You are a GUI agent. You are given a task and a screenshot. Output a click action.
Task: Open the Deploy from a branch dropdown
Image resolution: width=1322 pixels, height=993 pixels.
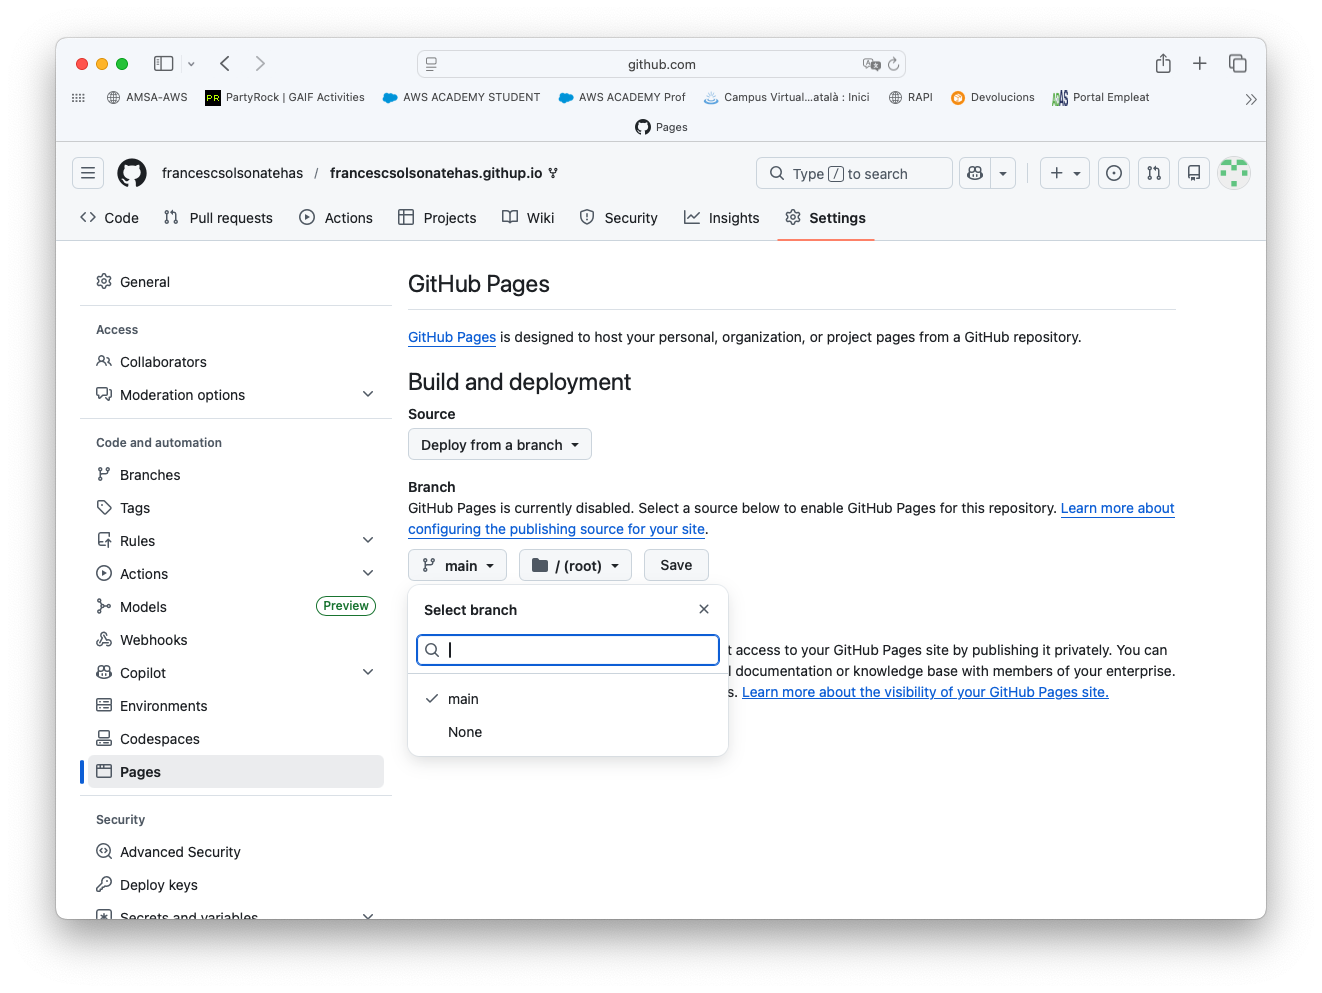tap(500, 445)
